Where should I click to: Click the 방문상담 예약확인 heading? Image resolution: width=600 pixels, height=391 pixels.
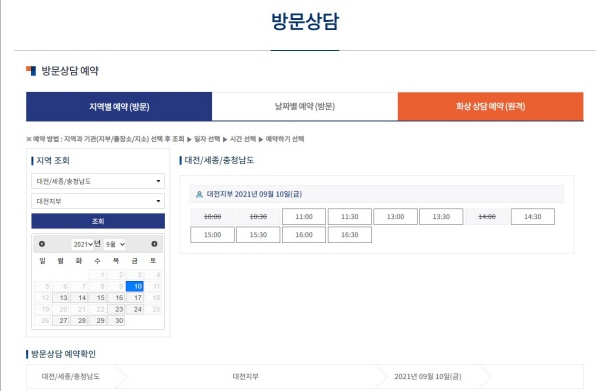pos(63,354)
